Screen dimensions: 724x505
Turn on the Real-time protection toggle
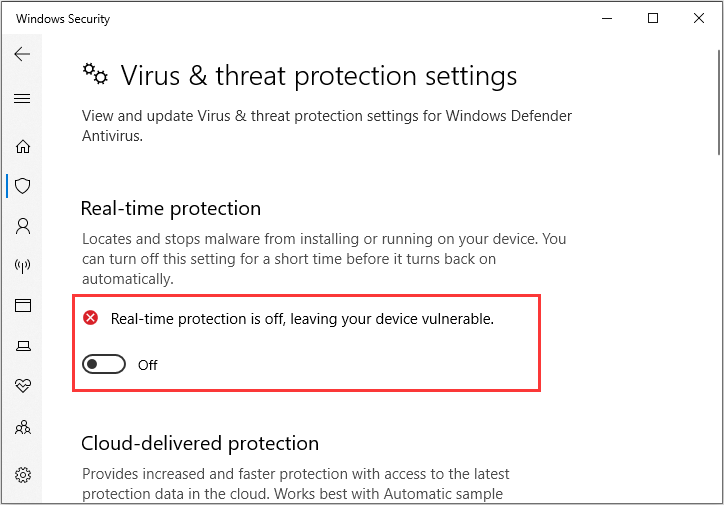point(104,364)
